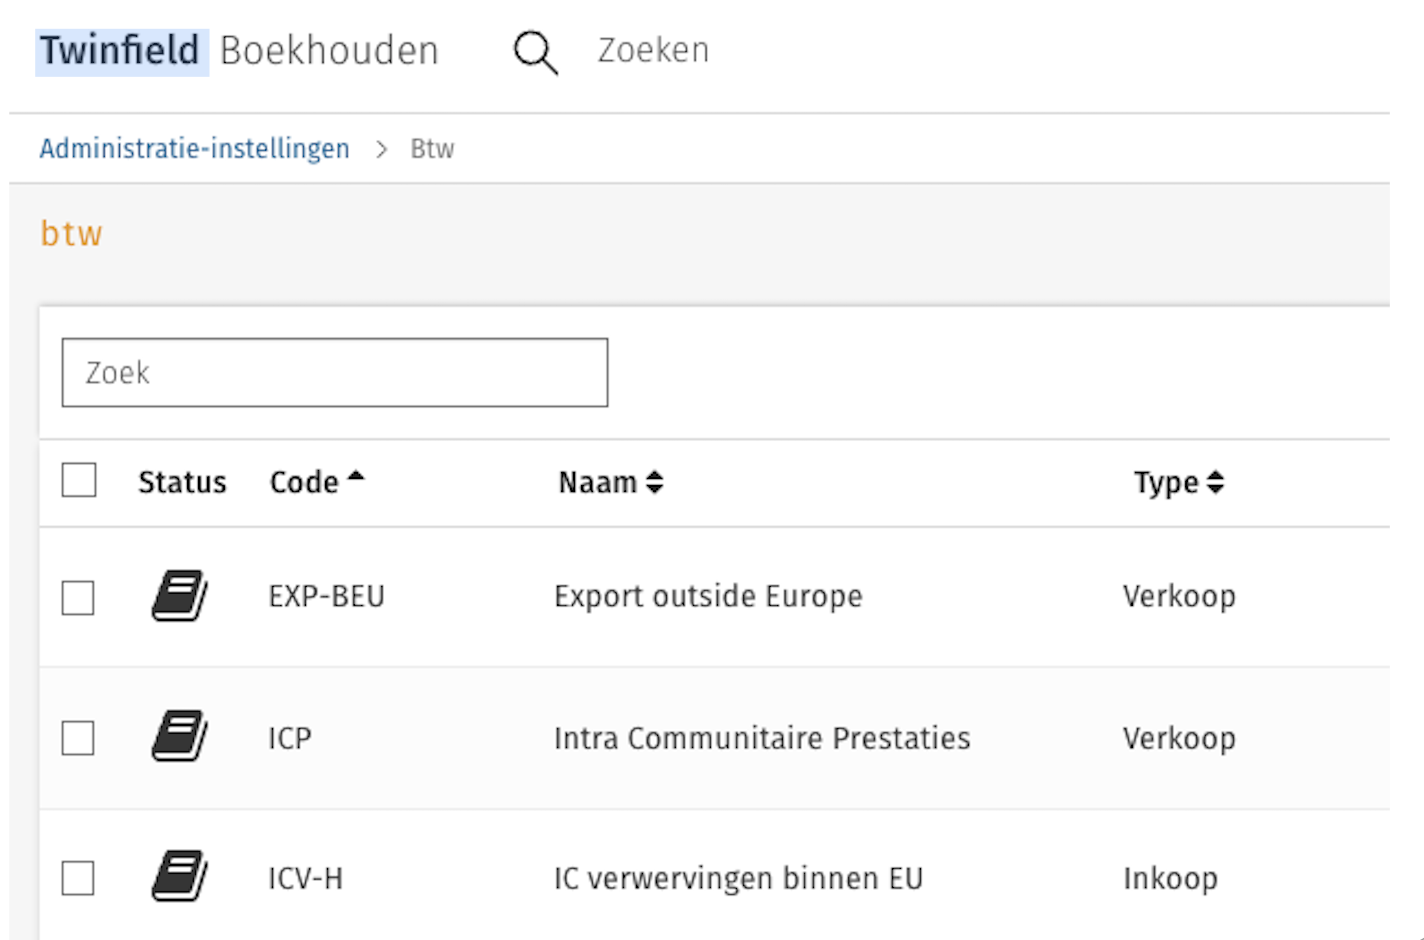Go to Administratie-instellingen breadcrumb link
The image size is (1424, 940).
coord(194,149)
